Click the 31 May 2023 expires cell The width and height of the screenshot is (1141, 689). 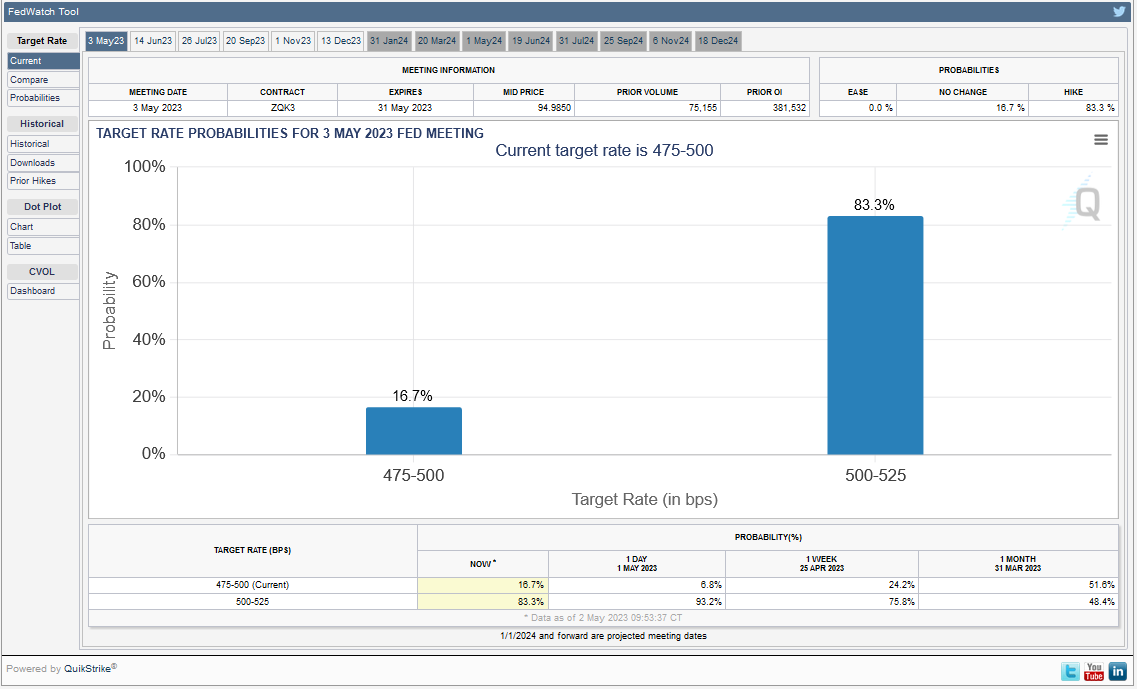pos(405,108)
